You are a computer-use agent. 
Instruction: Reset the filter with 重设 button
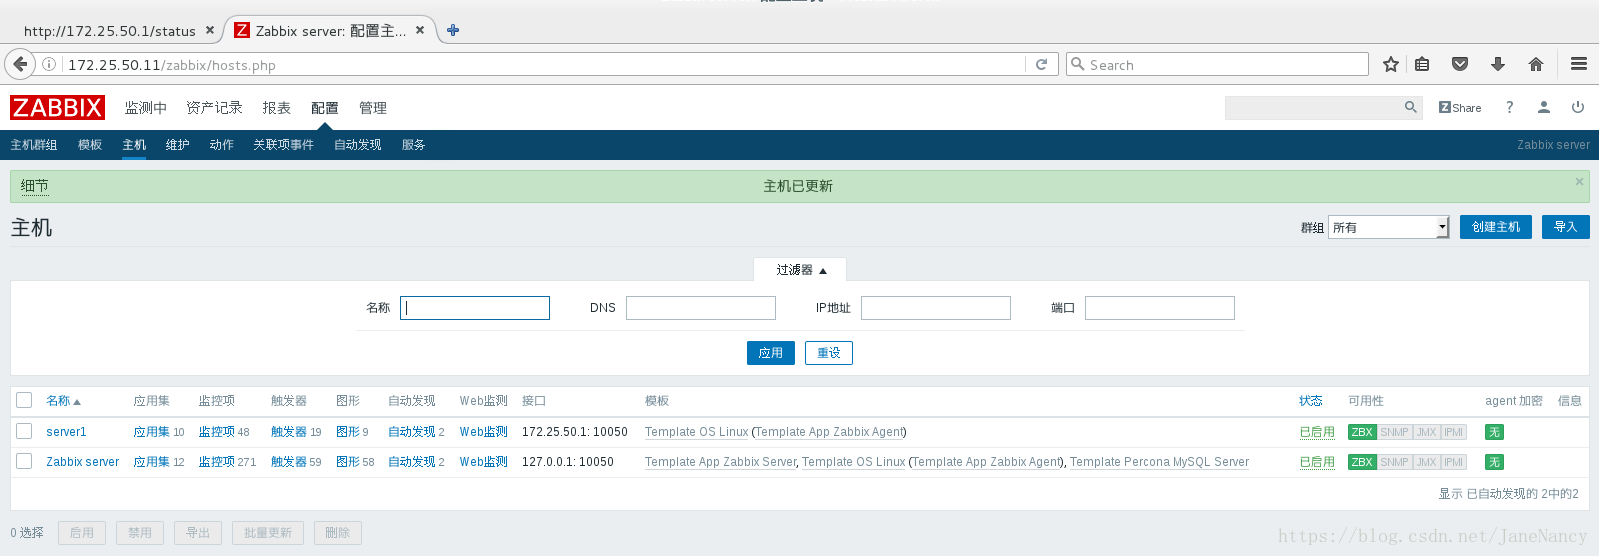(x=829, y=353)
